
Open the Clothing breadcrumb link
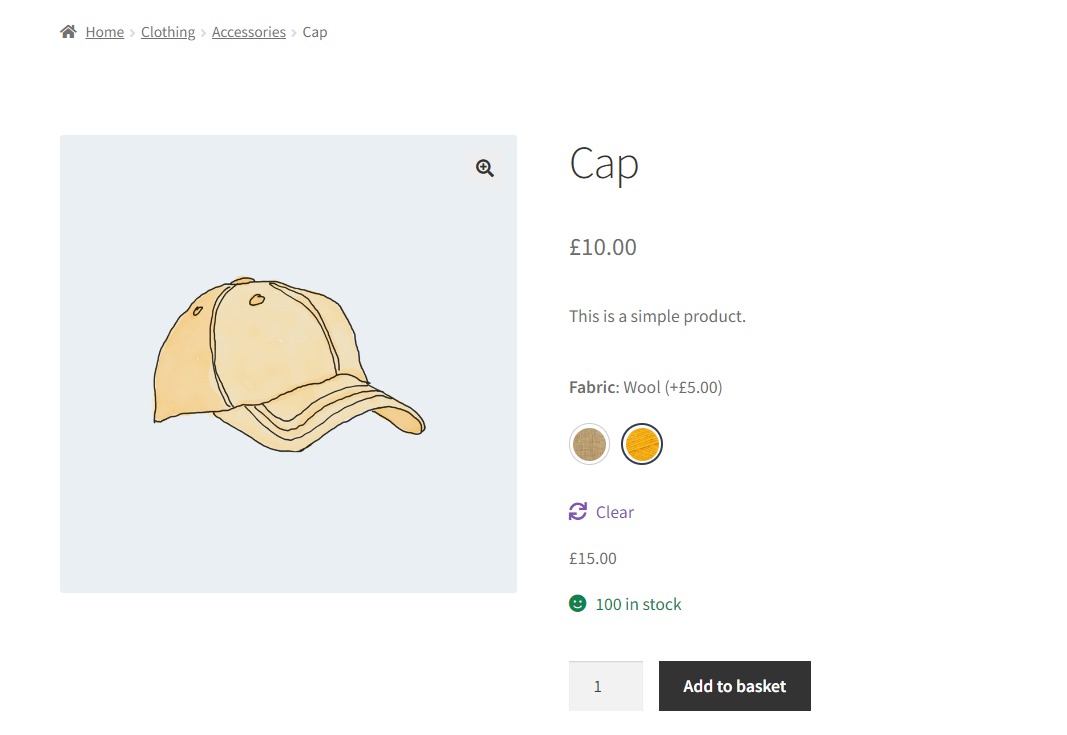pyautogui.click(x=167, y=32)
